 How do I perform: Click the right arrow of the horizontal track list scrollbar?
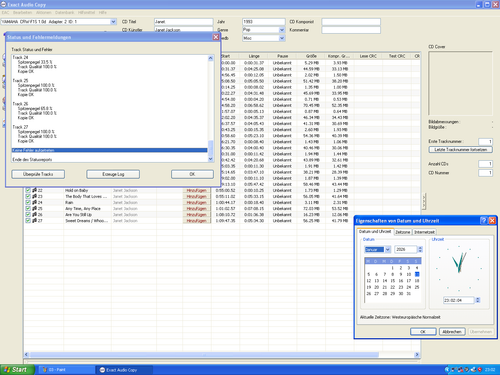pos(417,355)
